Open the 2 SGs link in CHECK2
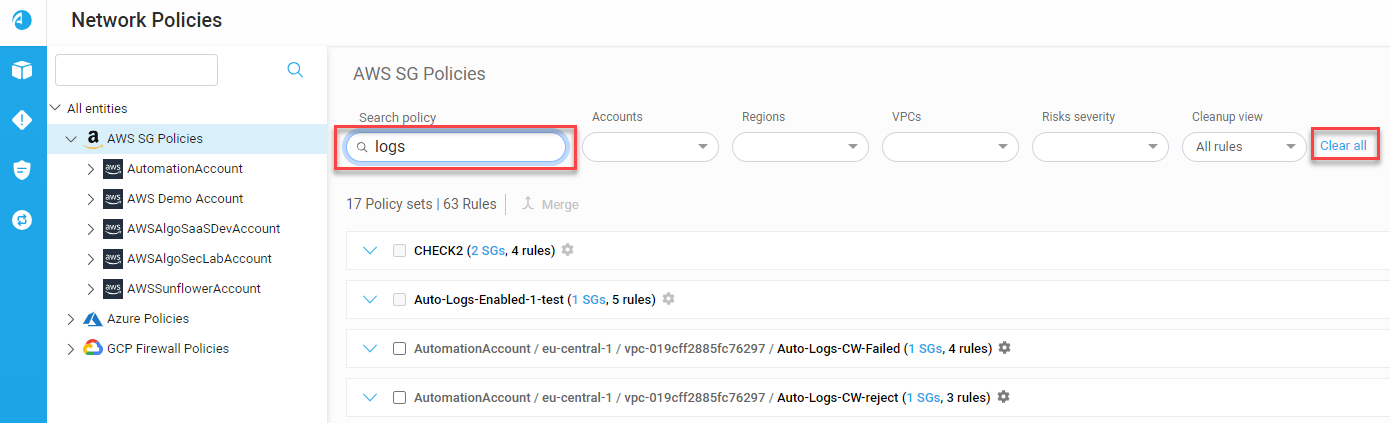1390x423 pixels. [488, 251]
